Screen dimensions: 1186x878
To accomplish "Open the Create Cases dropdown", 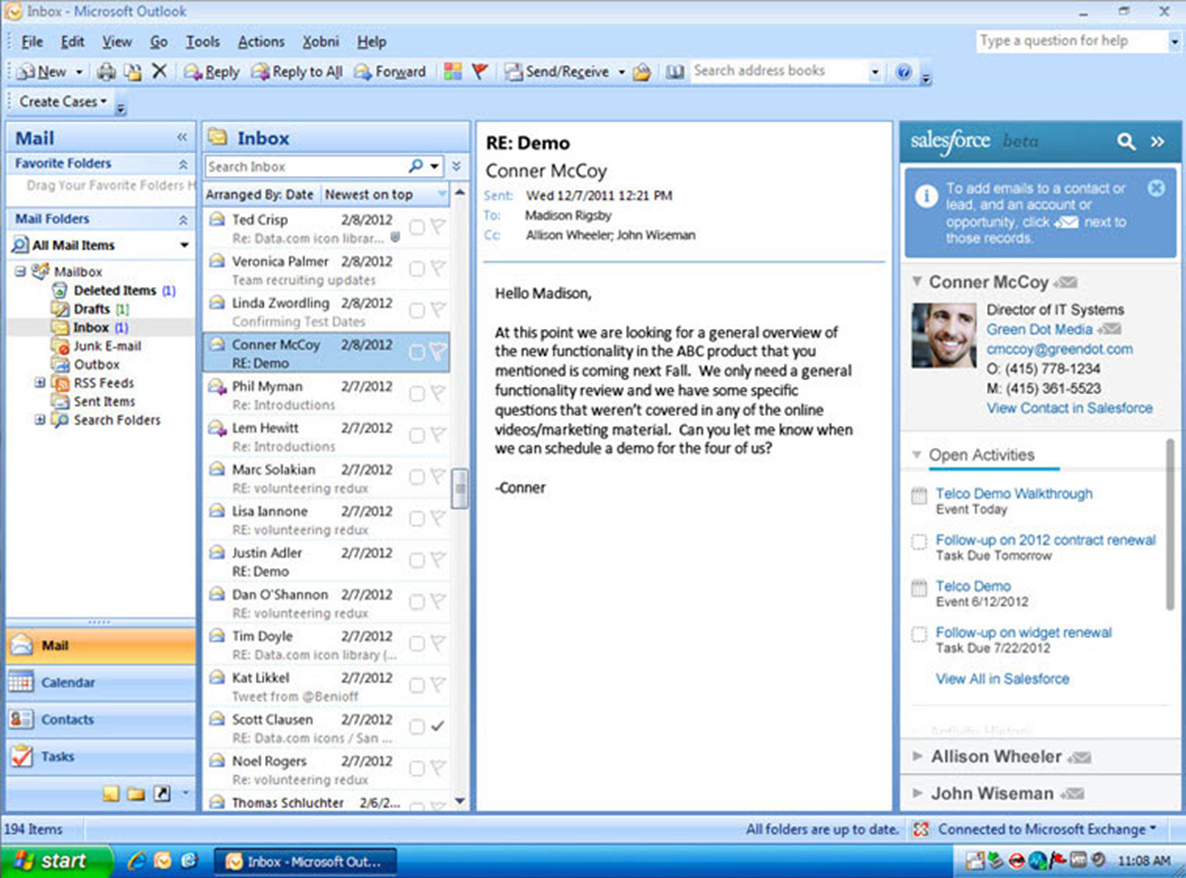I will (x=63, y=101).
